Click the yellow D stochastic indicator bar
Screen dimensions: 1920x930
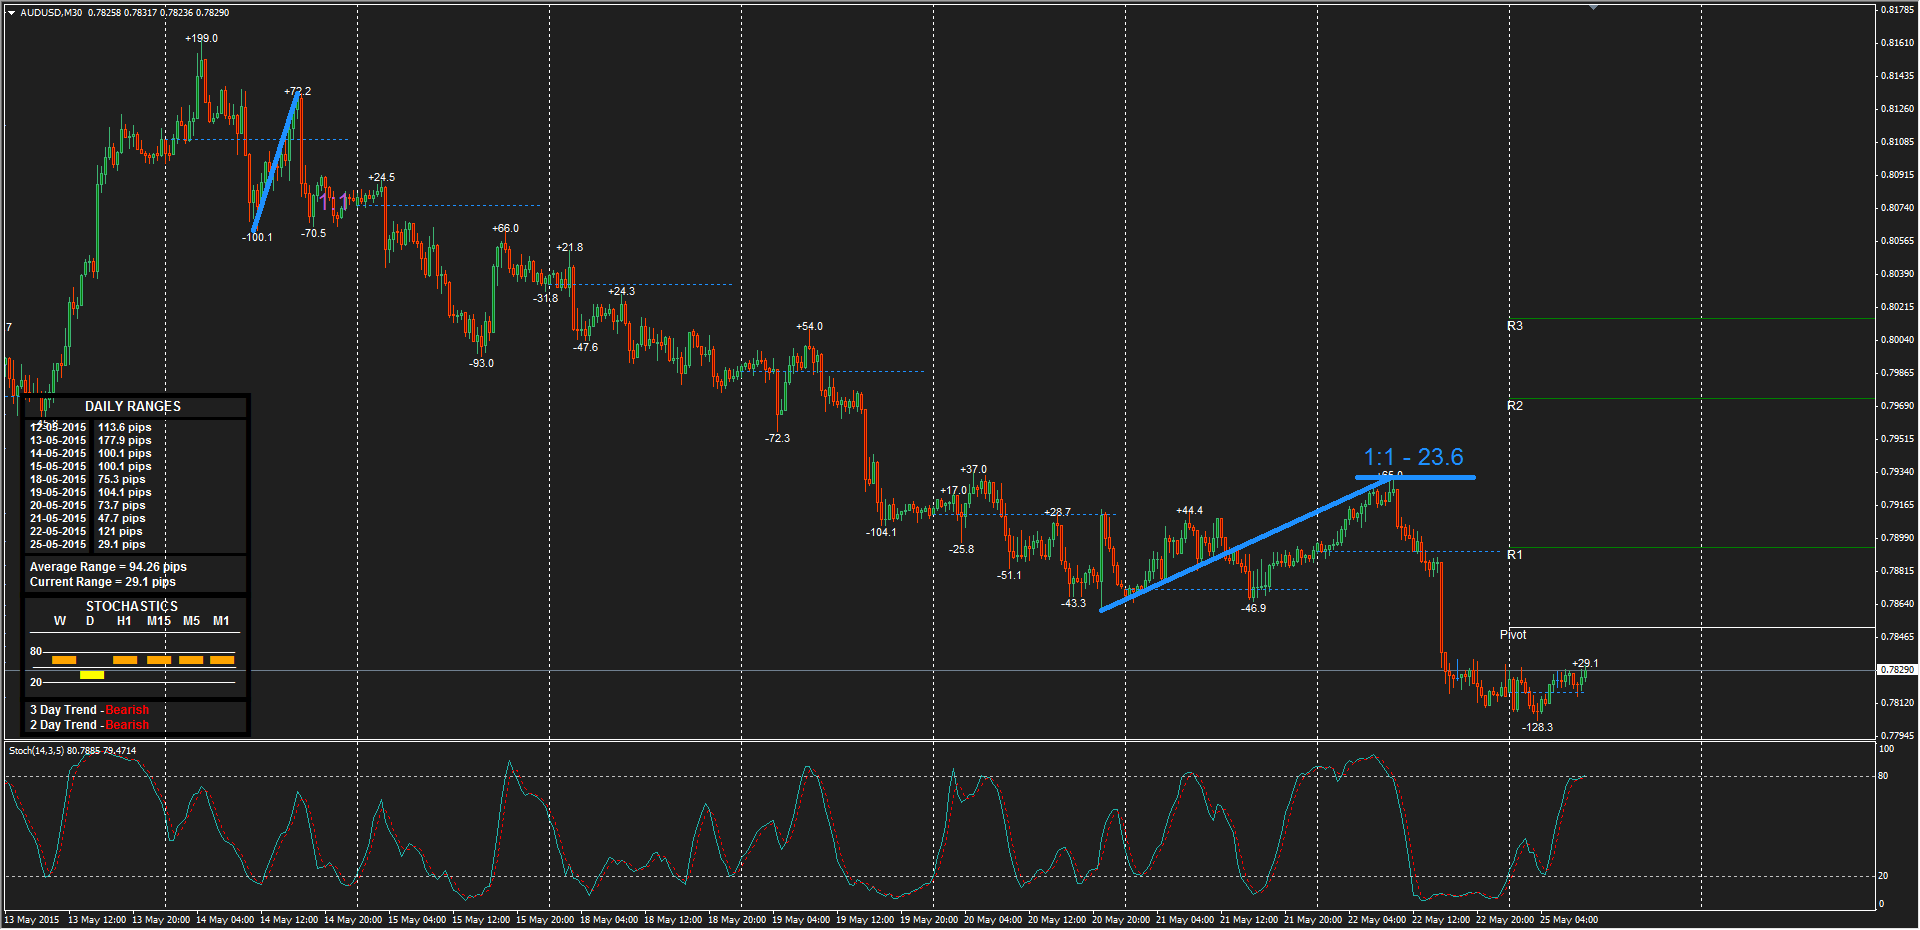pos(92,675)
